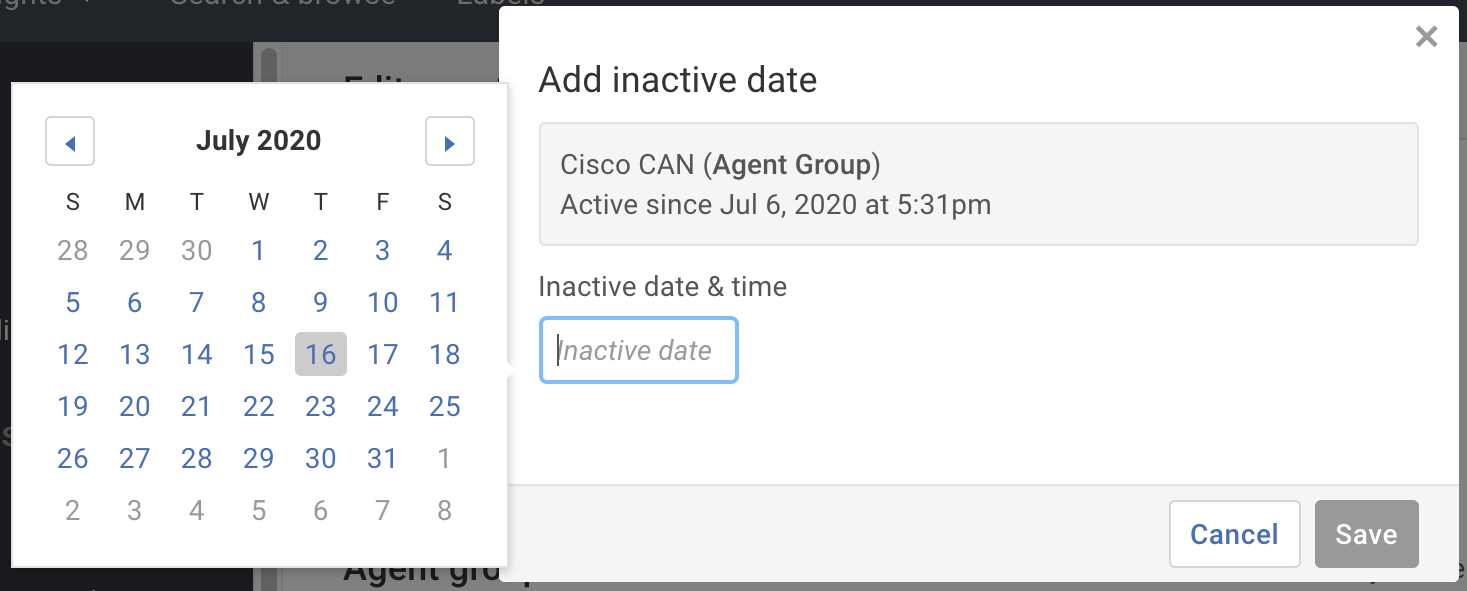Image resolution: width=1467 pixels, height=591 pixels.
Task: Select July 7 in the date picker
Action: pyautogui.click(x=196, y=302)
